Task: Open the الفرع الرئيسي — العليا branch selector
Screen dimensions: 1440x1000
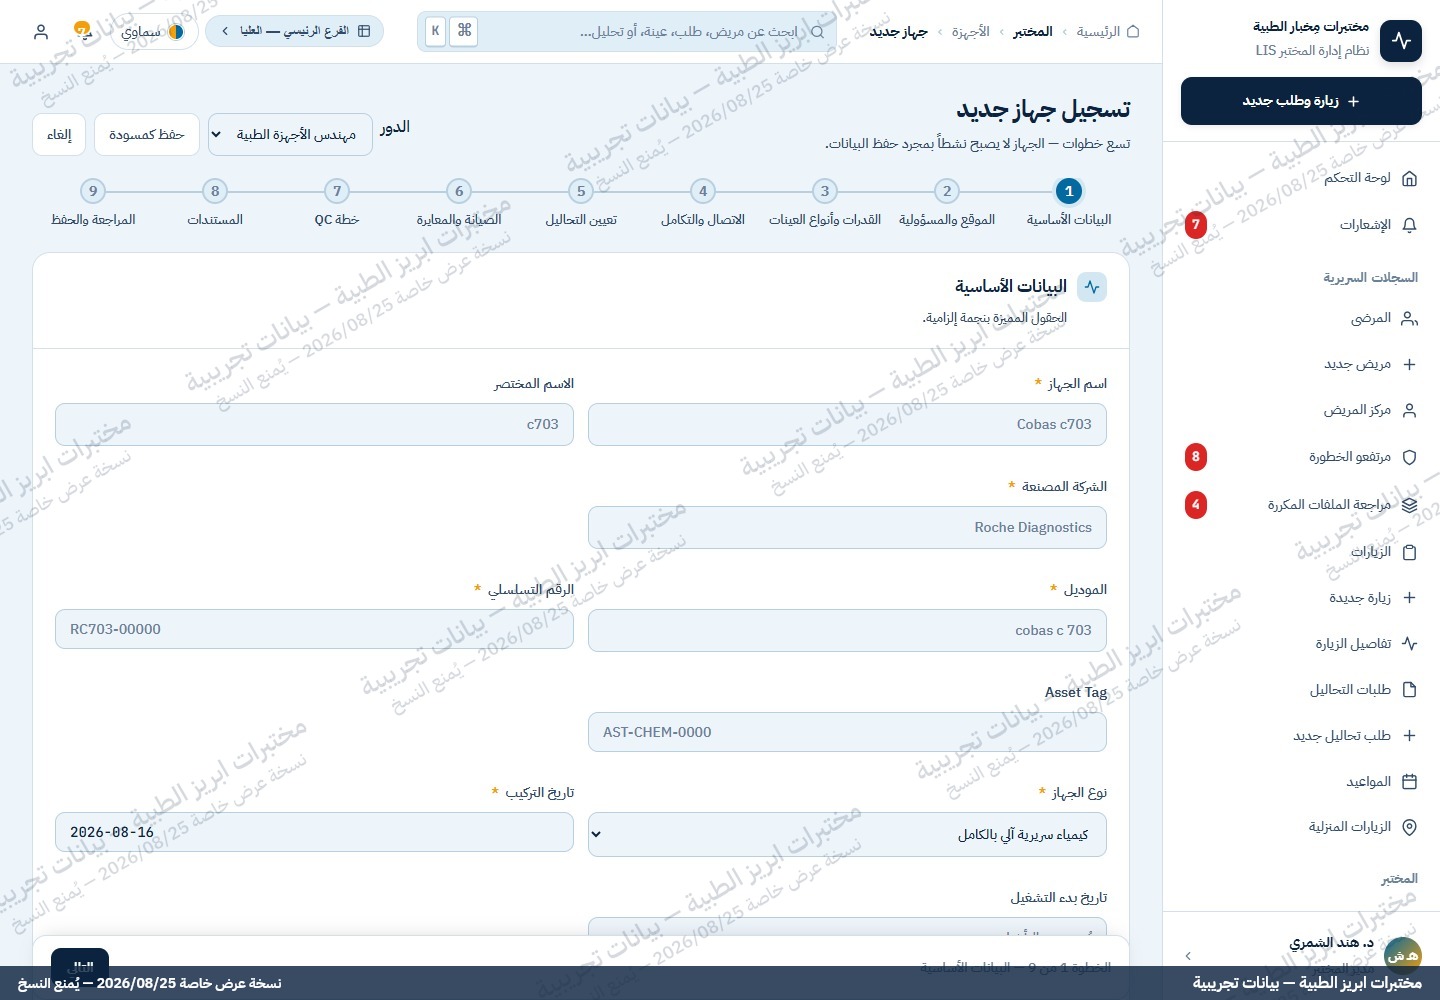Action: (295, 31)
